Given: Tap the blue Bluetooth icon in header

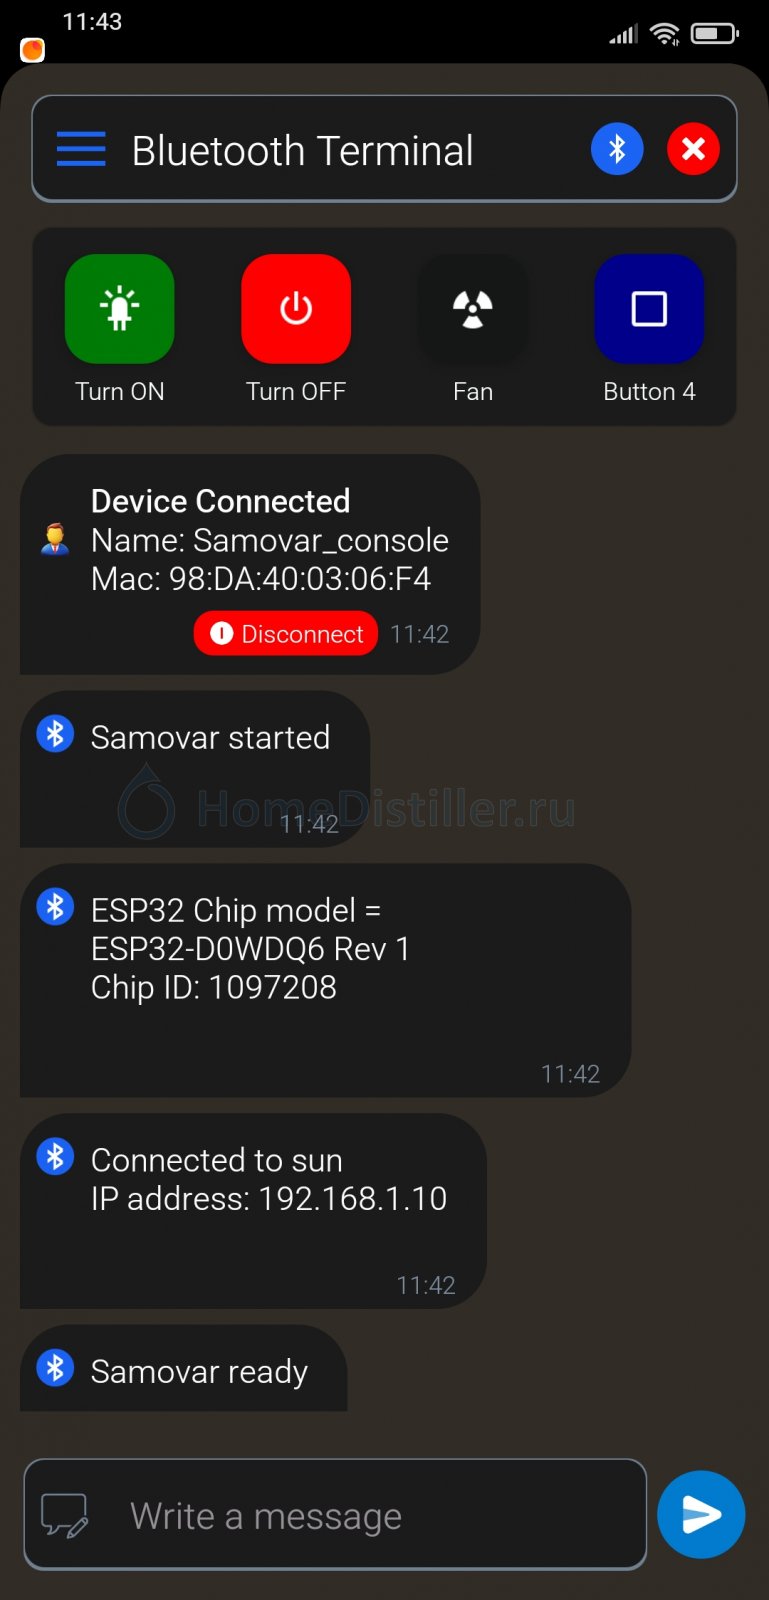Looking at the screenshot, I should tap(617, 149).
